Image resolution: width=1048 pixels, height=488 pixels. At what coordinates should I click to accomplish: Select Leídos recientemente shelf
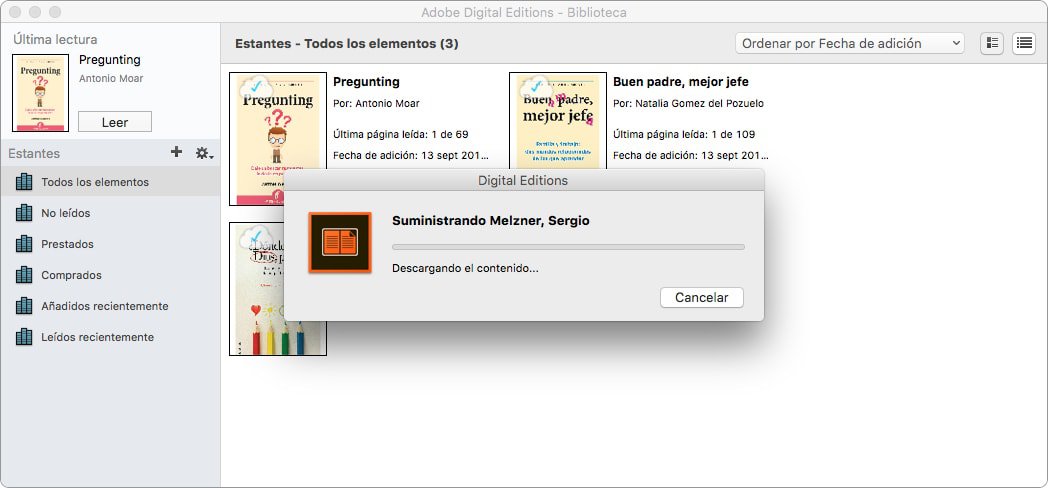click(x=110, y=337)
